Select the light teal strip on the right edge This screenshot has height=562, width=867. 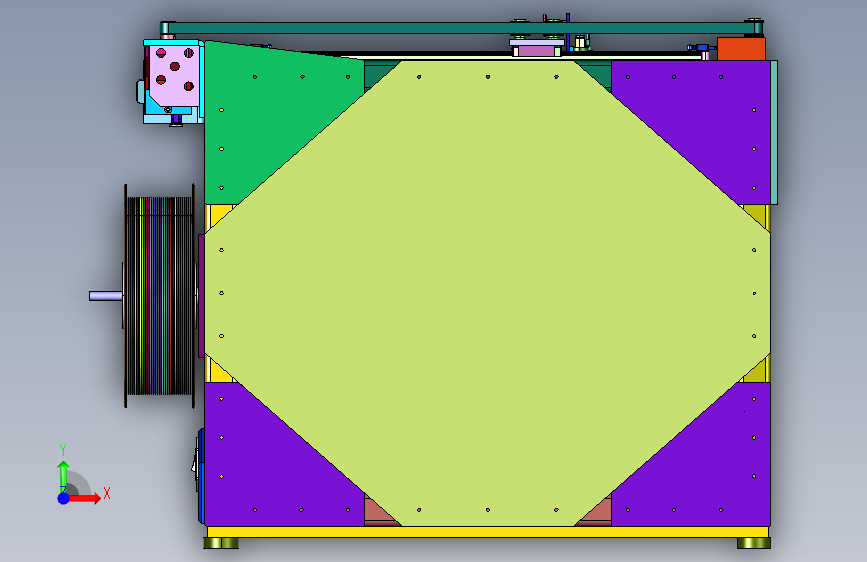point(774,133)
